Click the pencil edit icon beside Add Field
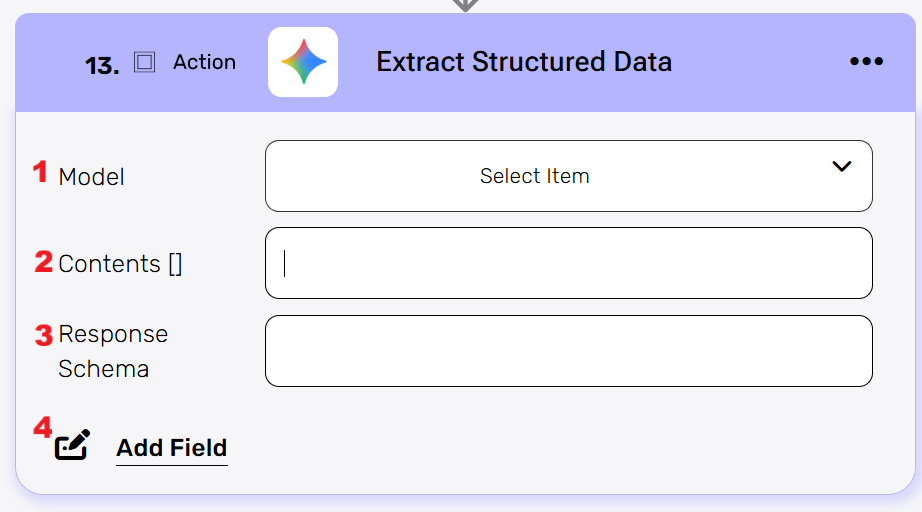 click(x=72, y=446)
